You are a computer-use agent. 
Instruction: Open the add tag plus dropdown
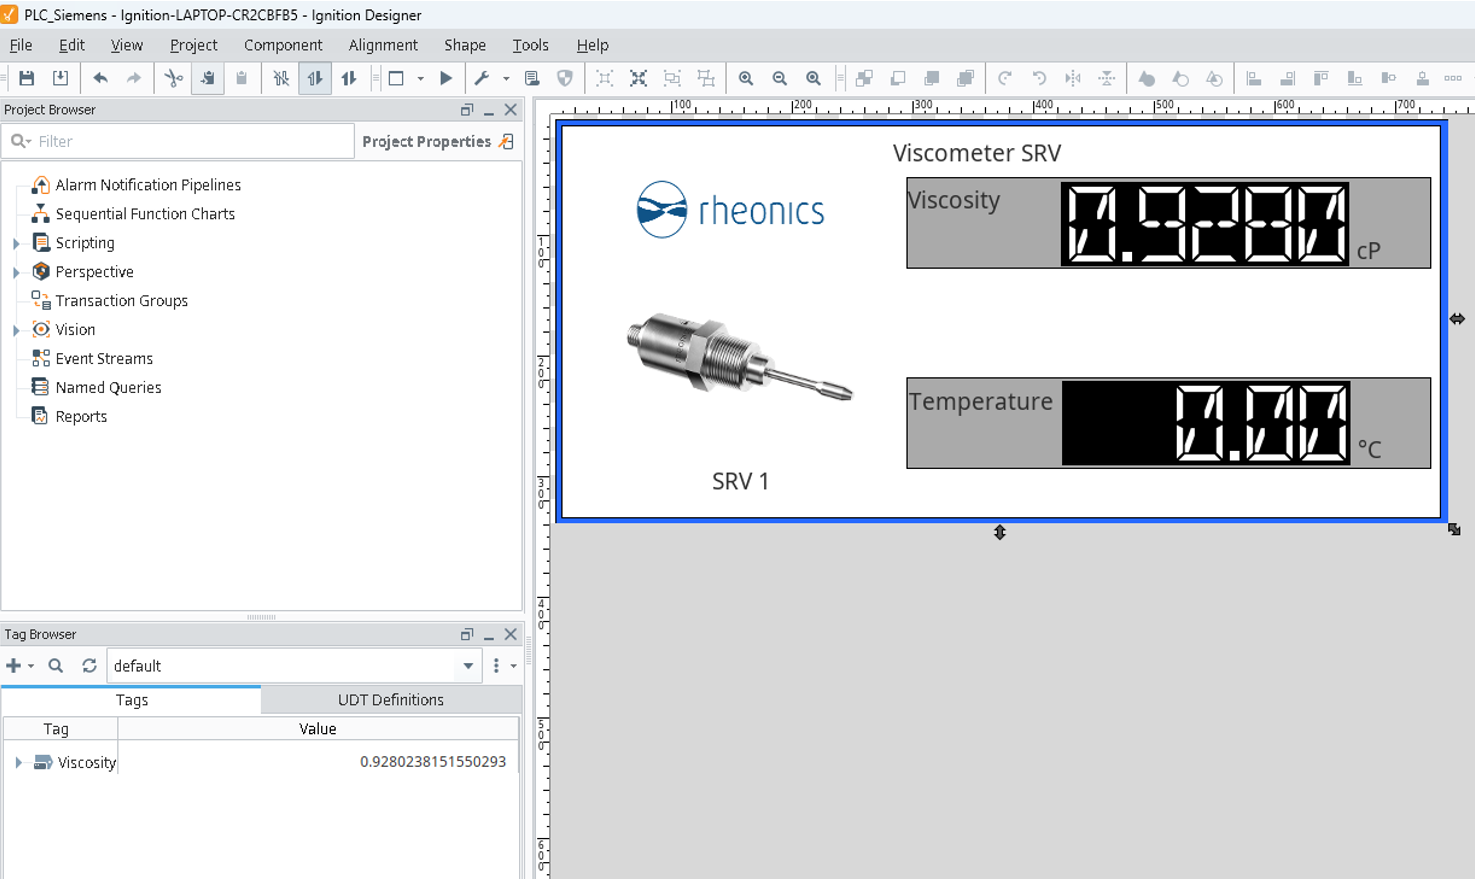point(20,666)
